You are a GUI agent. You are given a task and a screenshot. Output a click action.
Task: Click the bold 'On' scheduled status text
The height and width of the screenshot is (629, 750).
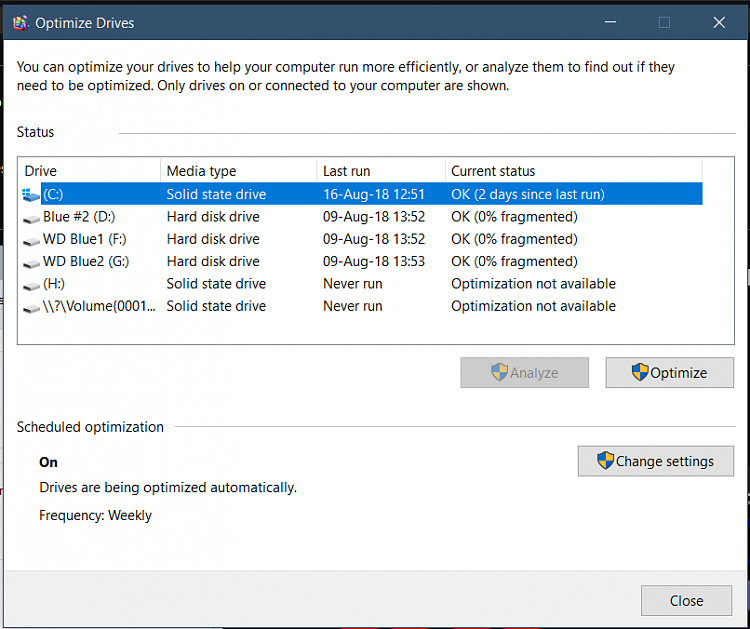click(48, 462)
